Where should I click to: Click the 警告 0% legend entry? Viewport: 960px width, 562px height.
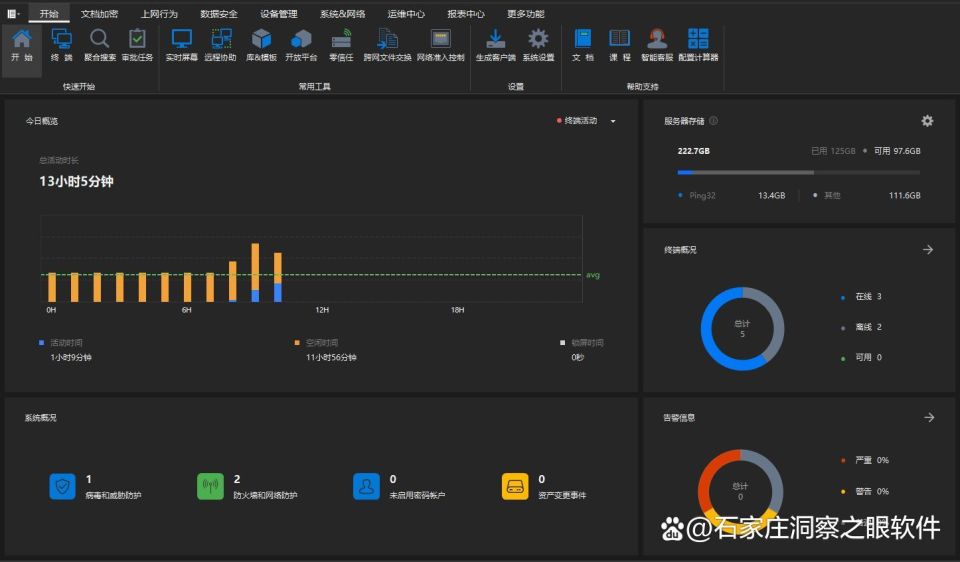pos(866,492)
